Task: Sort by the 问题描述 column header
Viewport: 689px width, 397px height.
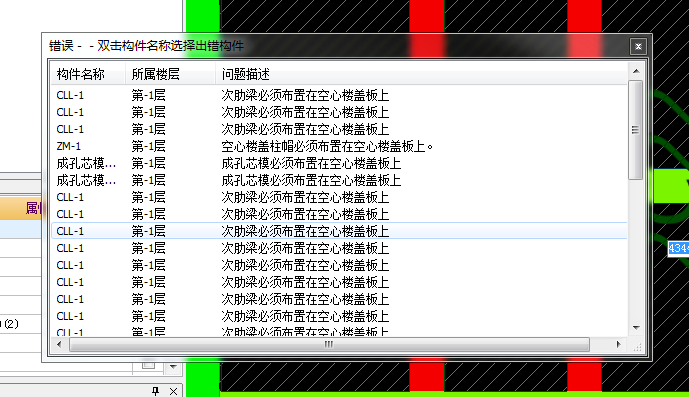Action: (x=421, y=74)
